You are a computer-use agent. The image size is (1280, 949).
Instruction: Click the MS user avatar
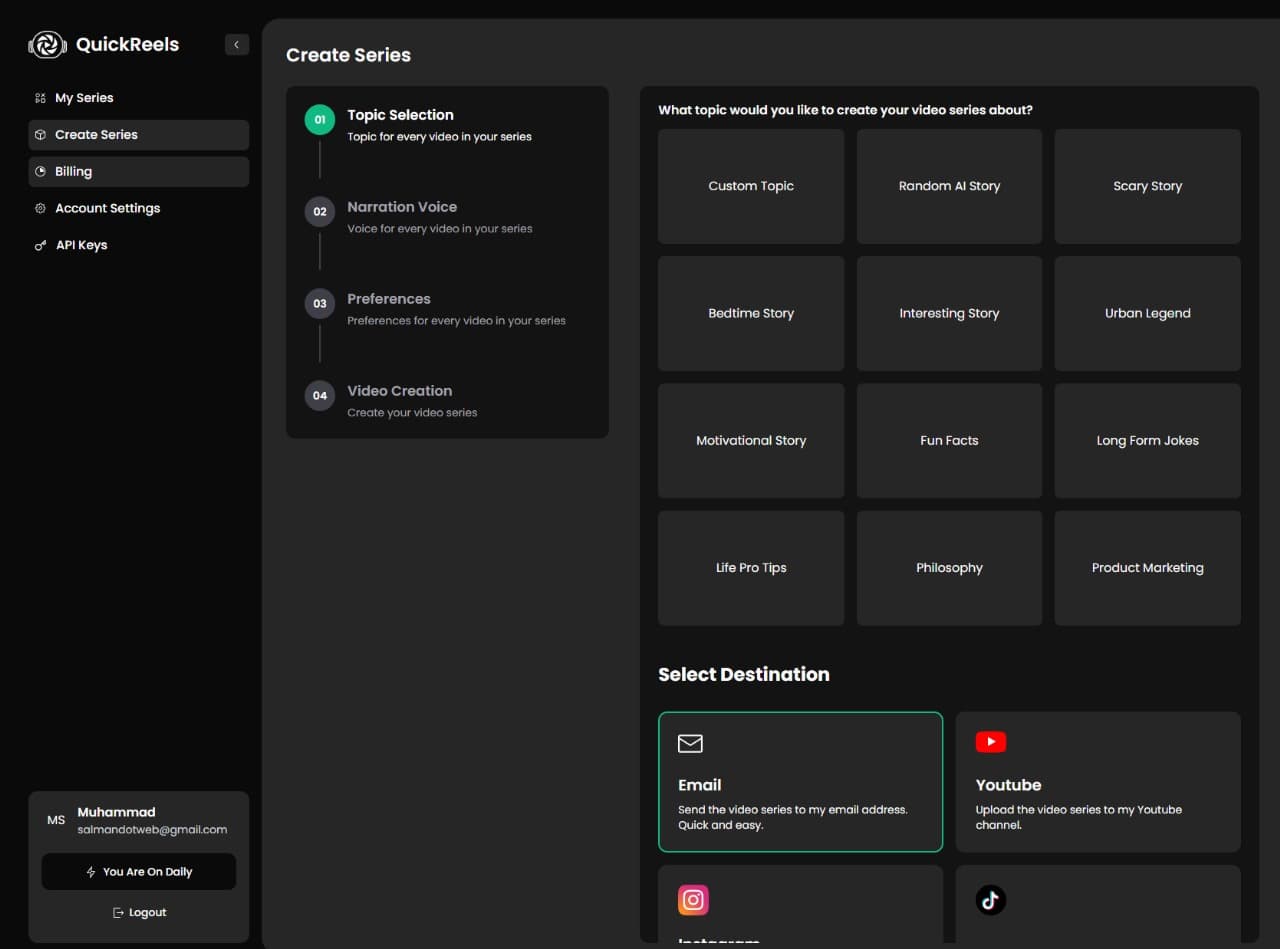coord(56,820)
